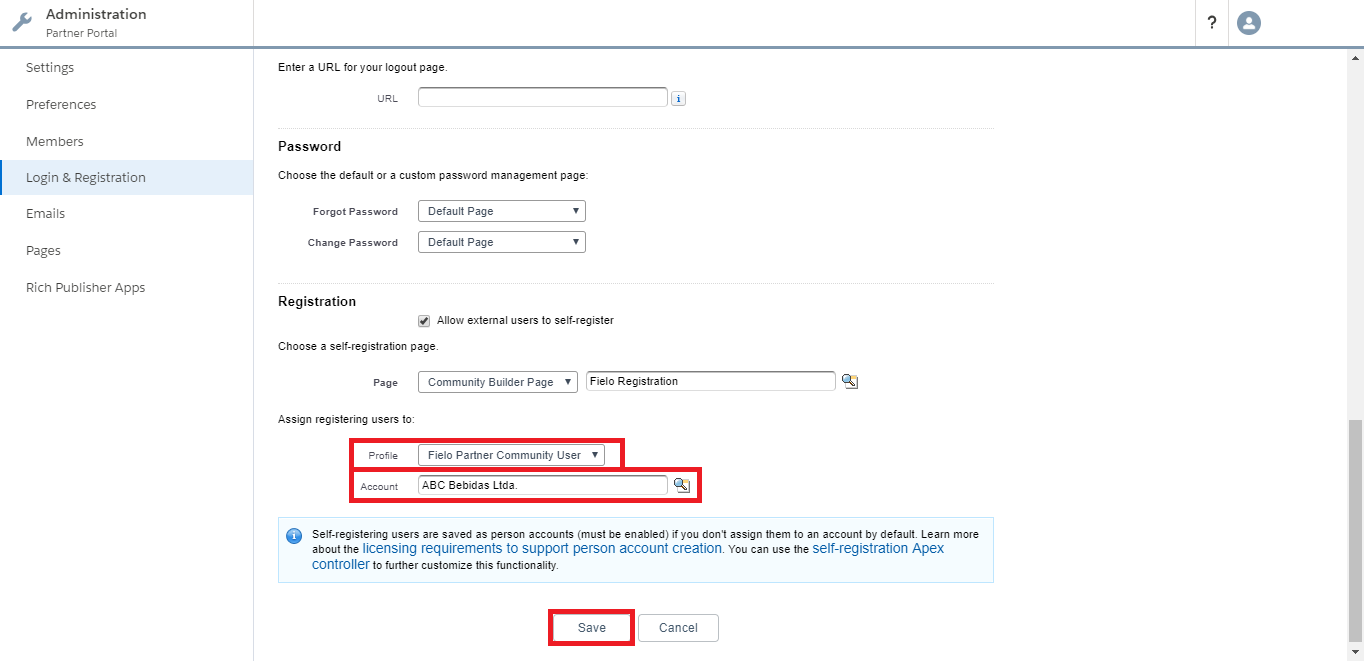The image size is (1364, 661).
Task: Open the help question mark icon
Action: pyautogui.click(x=1211, y=22)
